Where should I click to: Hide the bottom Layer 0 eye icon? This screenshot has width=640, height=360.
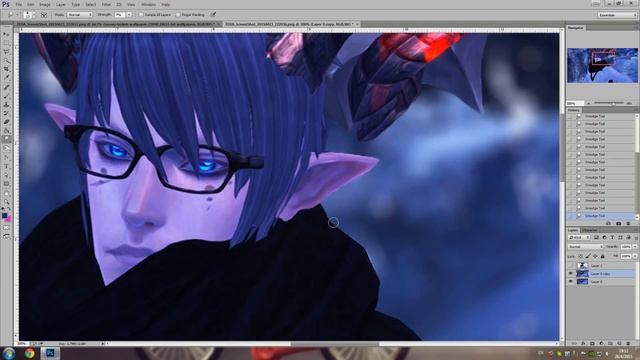pos(571,282)
